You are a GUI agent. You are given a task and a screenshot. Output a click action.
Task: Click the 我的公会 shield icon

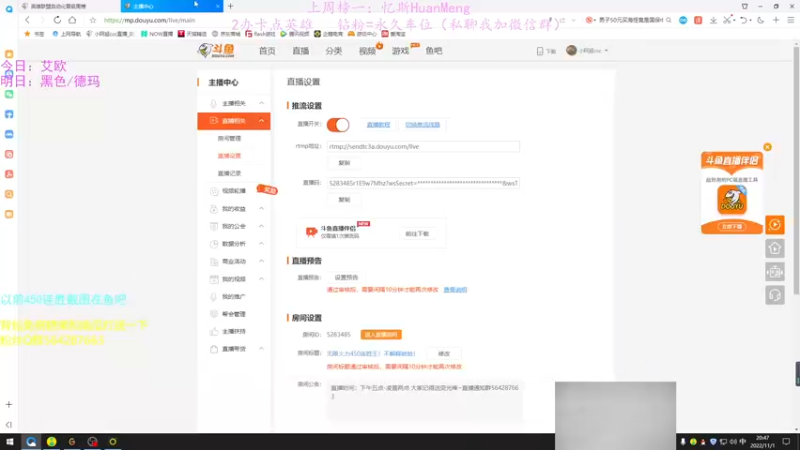214,226
